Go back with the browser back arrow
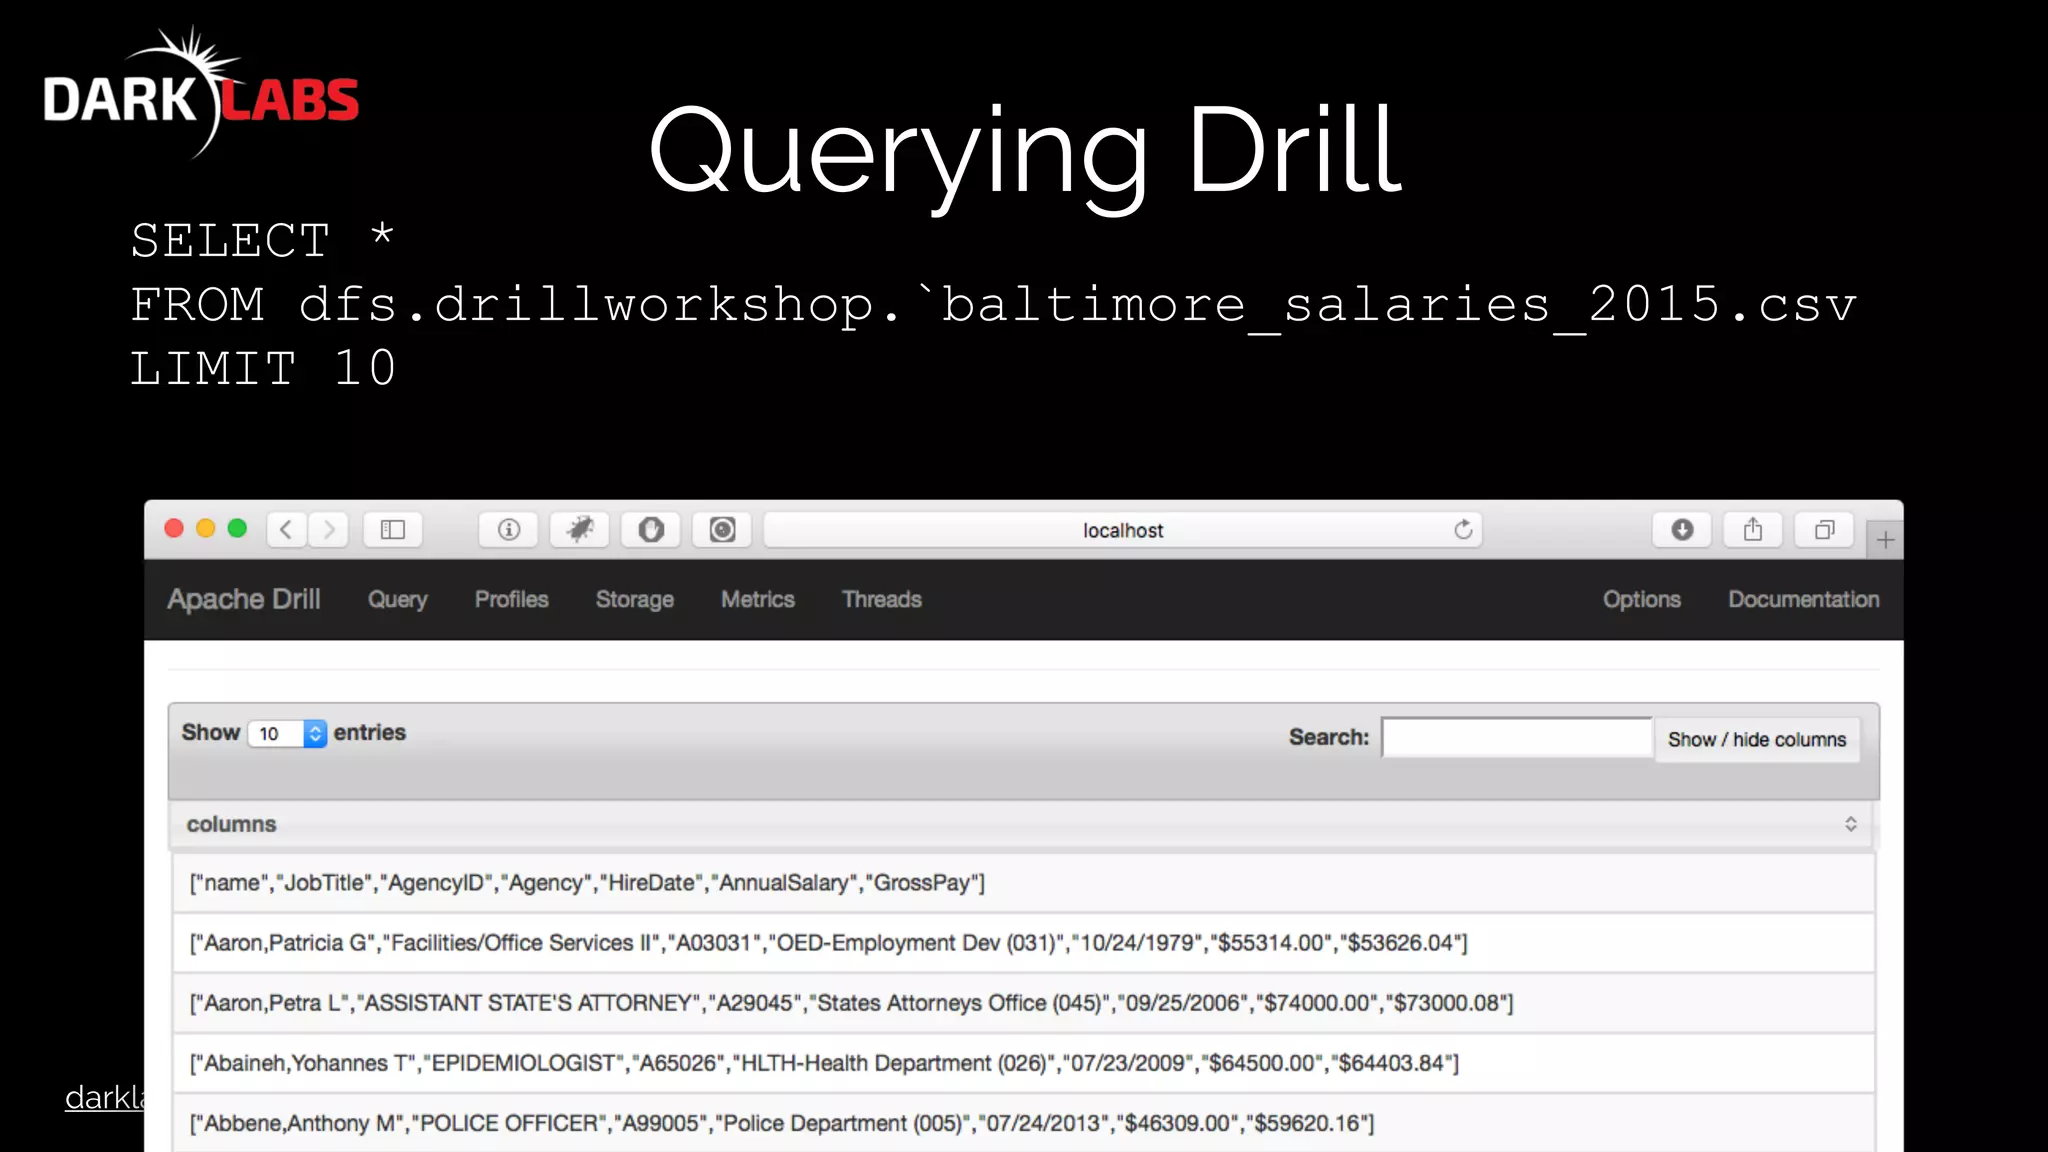This screenshot has height=1152, width=2048. 287,529
